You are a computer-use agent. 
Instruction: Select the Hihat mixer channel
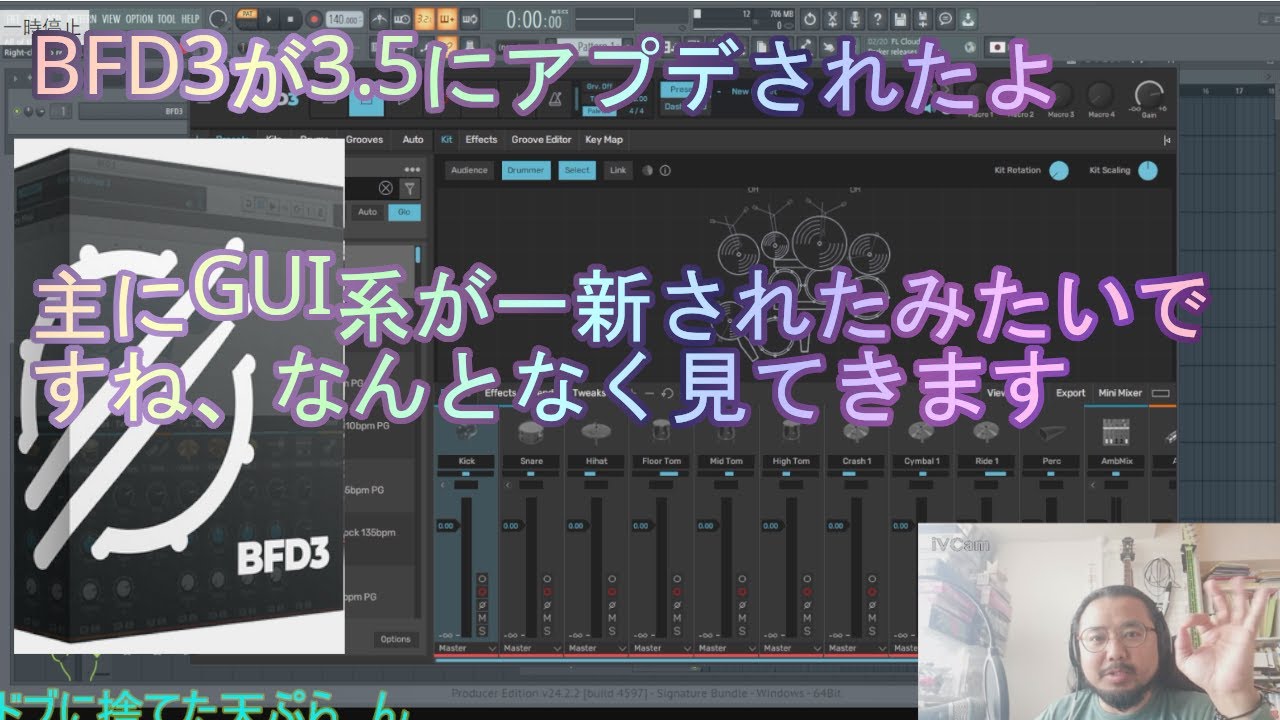[x=597, y=461]
